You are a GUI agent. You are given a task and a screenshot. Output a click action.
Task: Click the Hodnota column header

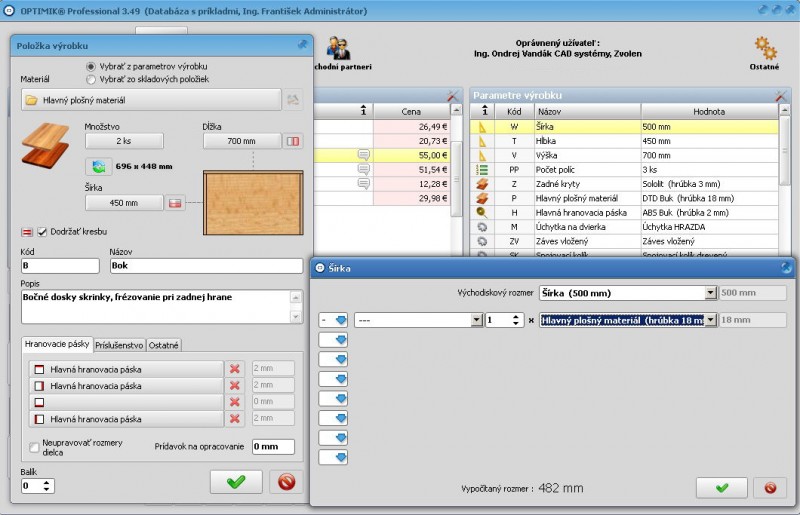709,111
